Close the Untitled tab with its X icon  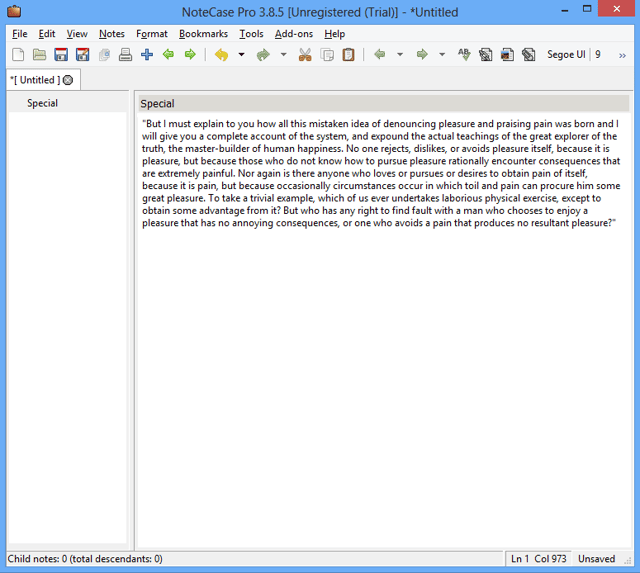point(68,80)
